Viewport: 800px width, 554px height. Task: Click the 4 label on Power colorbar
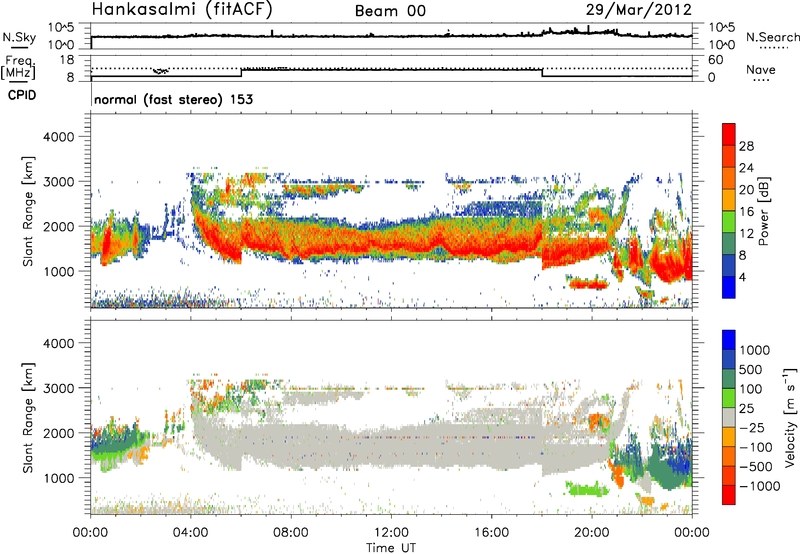(743, 277)
